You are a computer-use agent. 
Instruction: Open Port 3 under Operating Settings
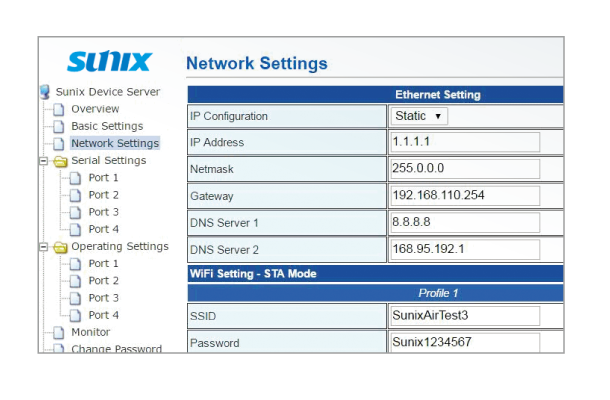click(103, 298)
